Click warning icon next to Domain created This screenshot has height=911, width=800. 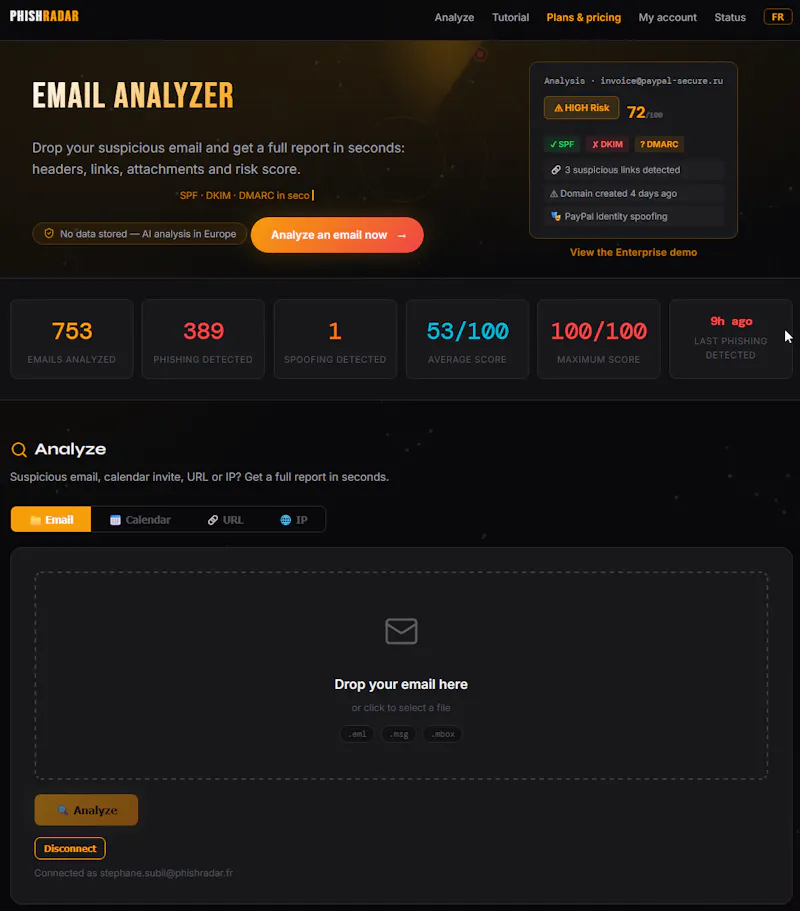[x=554, y=193]
